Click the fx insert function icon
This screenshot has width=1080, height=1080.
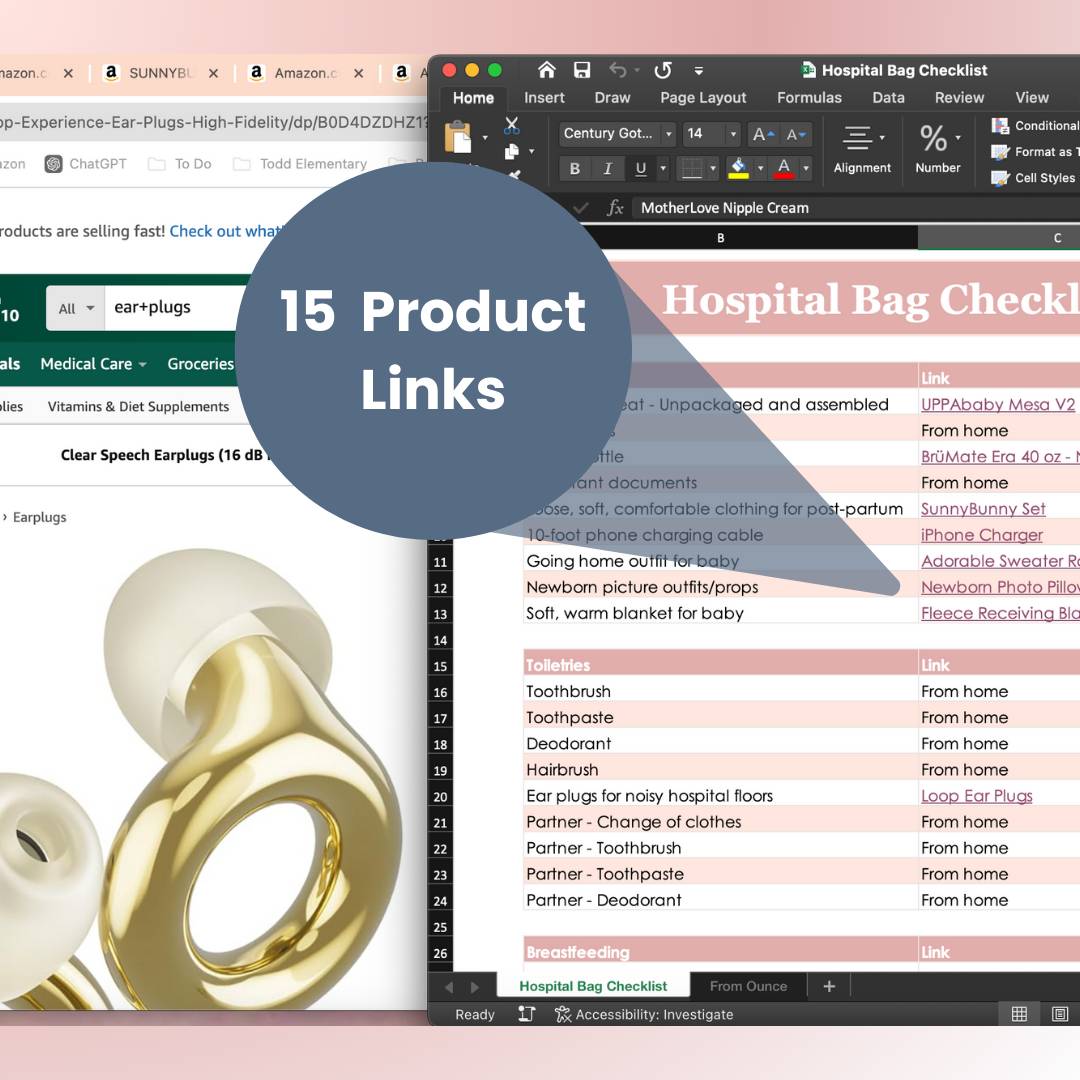coord(615,208)
